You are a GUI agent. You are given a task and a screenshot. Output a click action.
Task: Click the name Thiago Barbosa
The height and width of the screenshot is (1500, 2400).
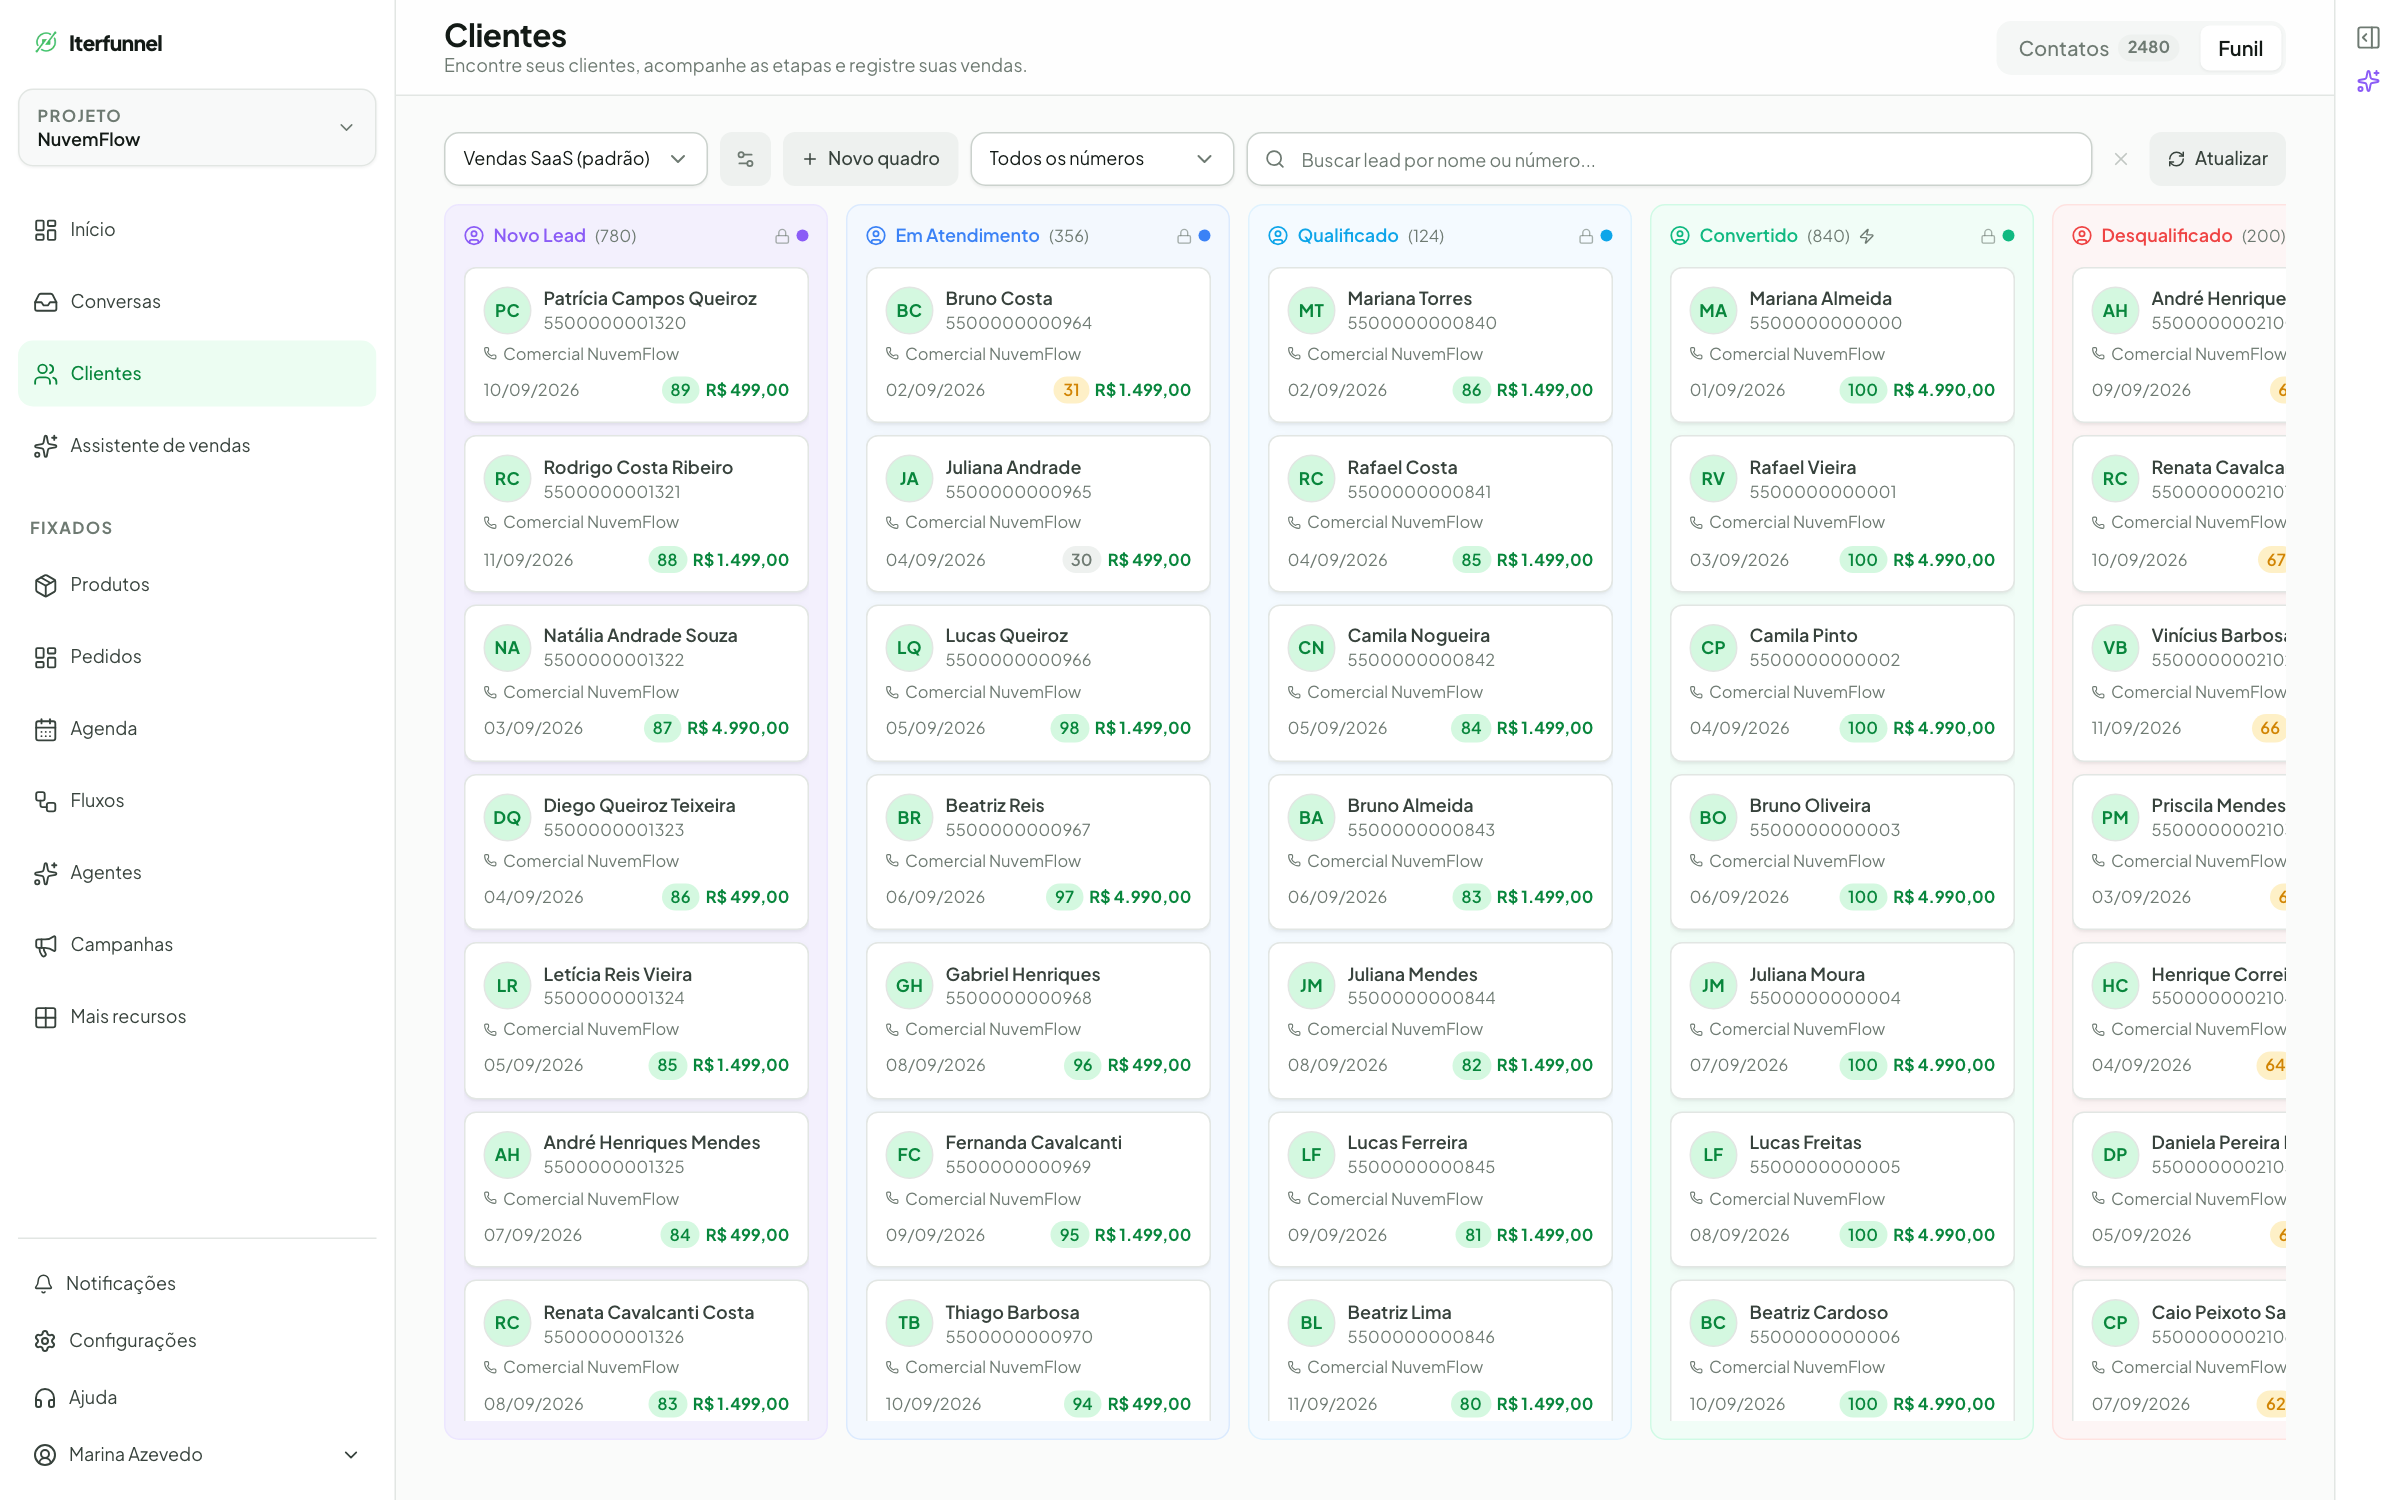(x=1012, y=1313)
